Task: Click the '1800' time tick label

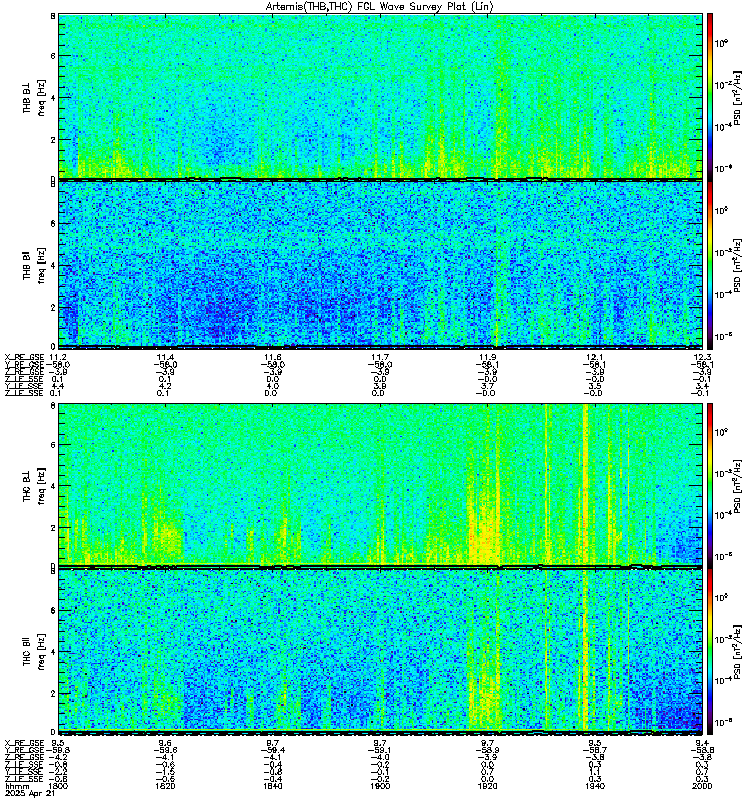Action: 58,786
